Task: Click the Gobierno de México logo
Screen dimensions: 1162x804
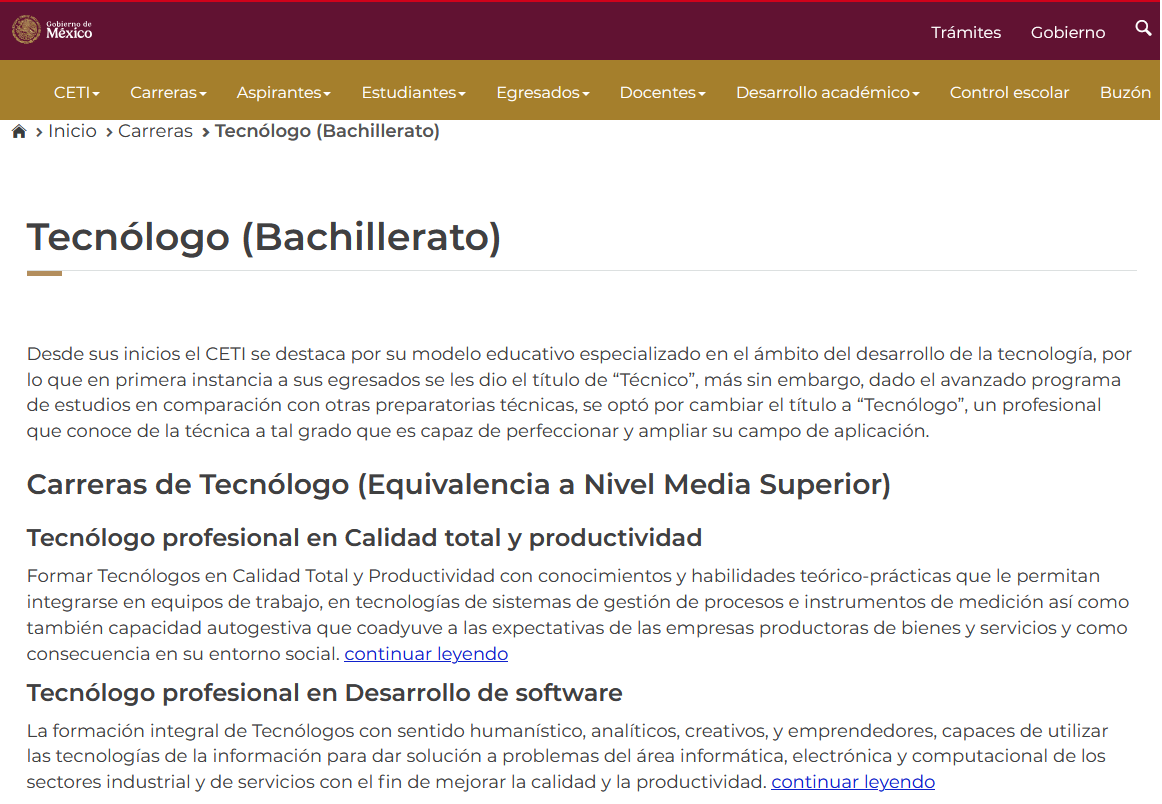Action: (x=53, y=30)
